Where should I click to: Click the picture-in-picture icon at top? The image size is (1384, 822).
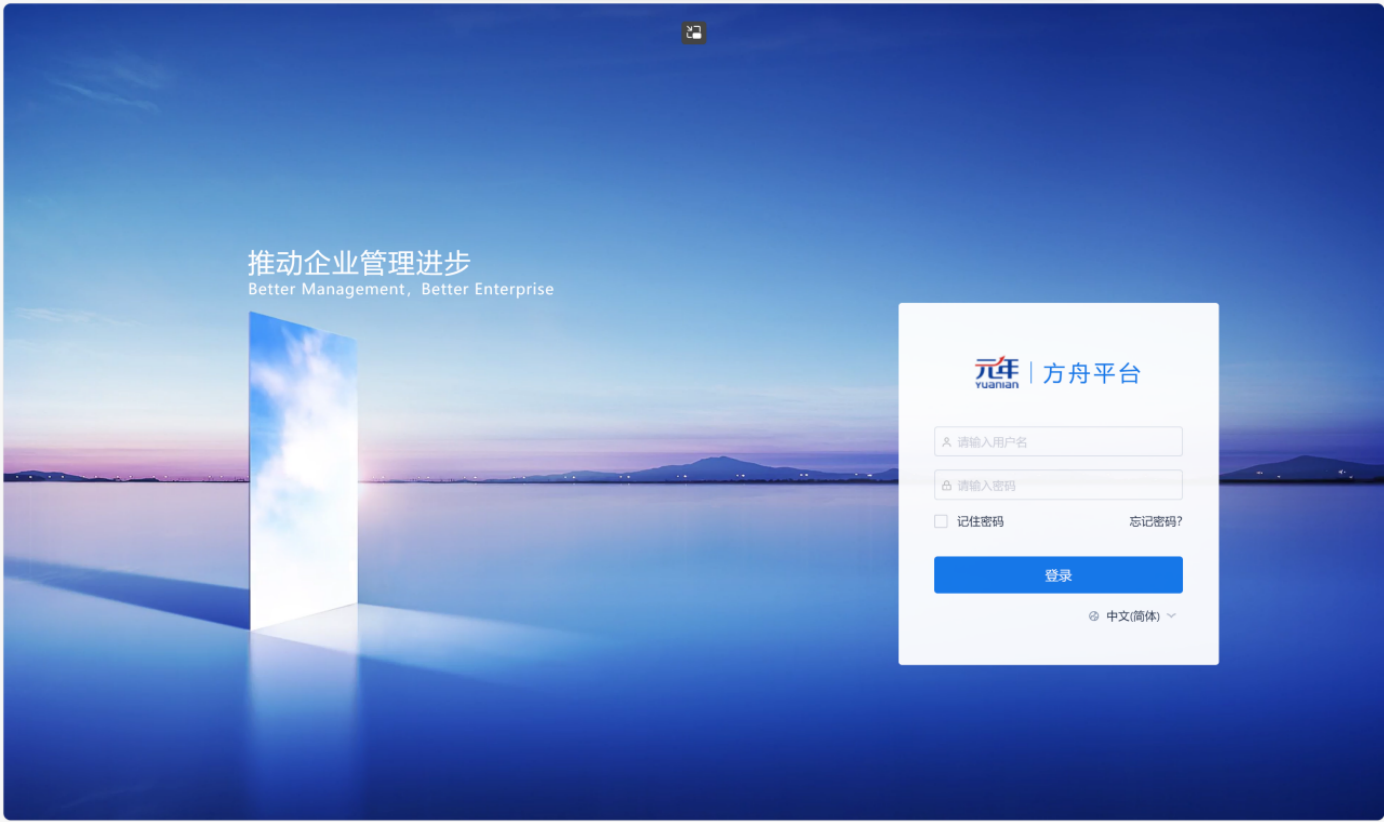coord(694,32)
